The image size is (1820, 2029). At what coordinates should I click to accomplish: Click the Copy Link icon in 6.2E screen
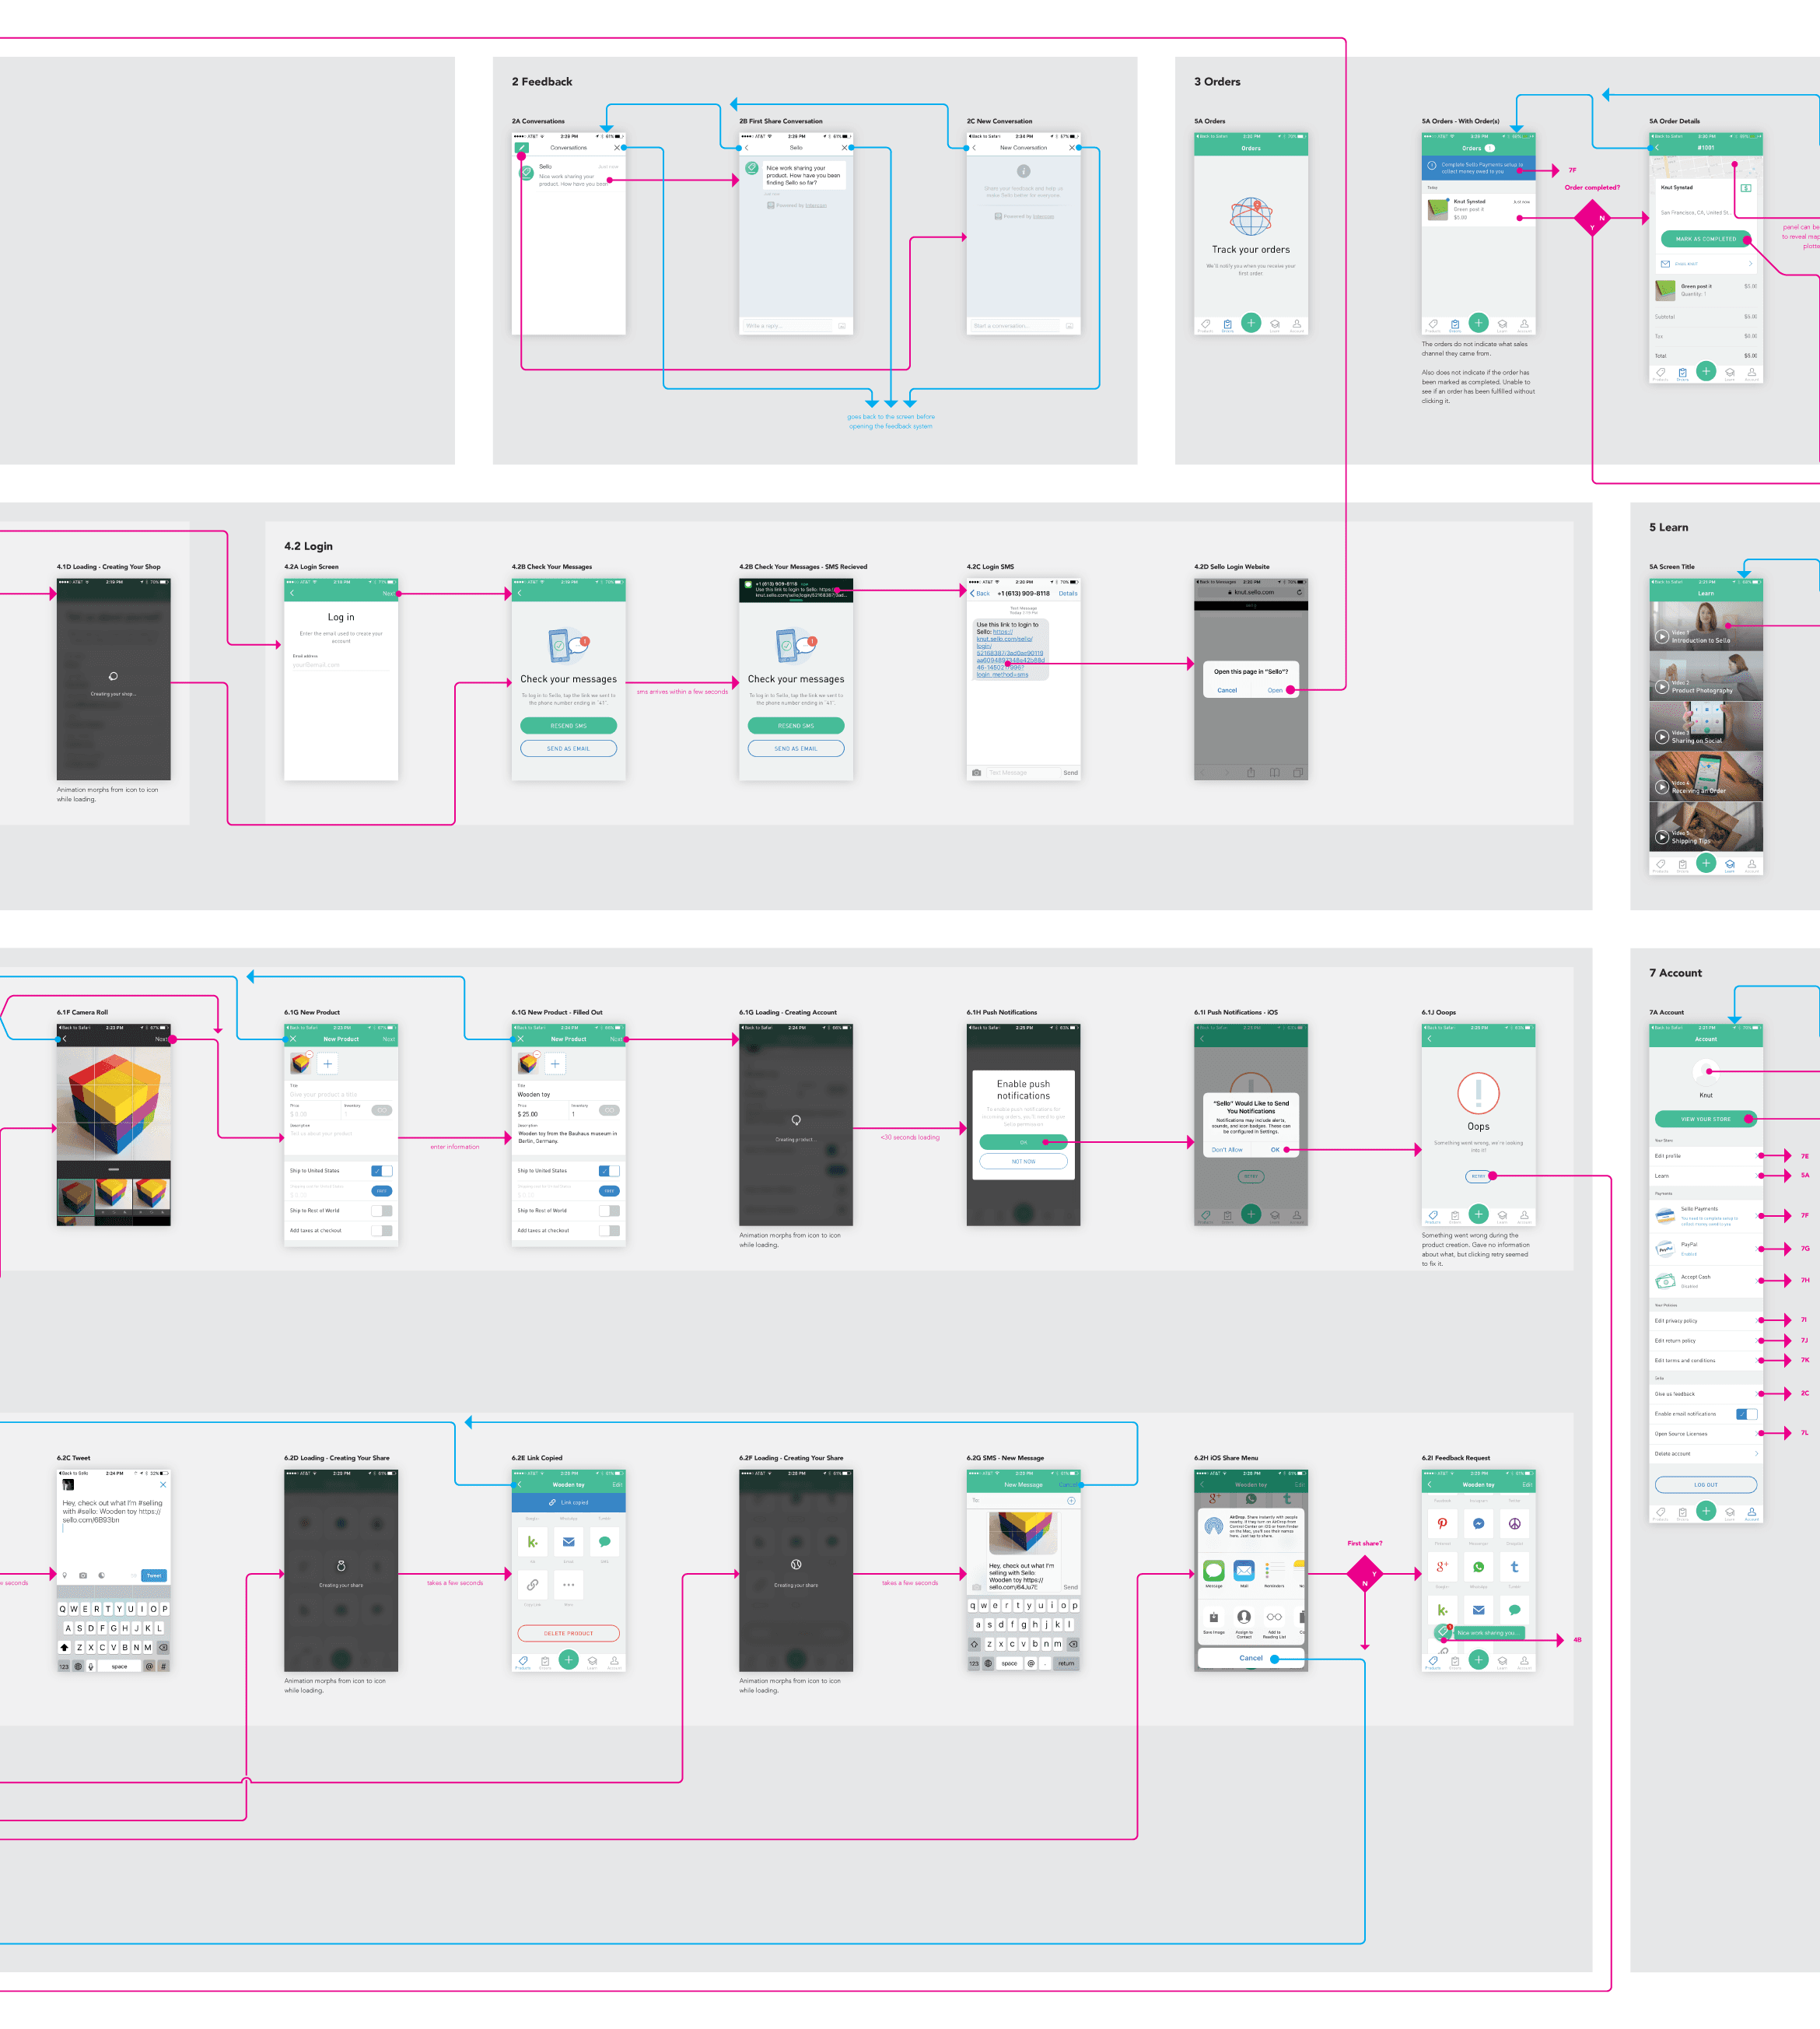532,1585
